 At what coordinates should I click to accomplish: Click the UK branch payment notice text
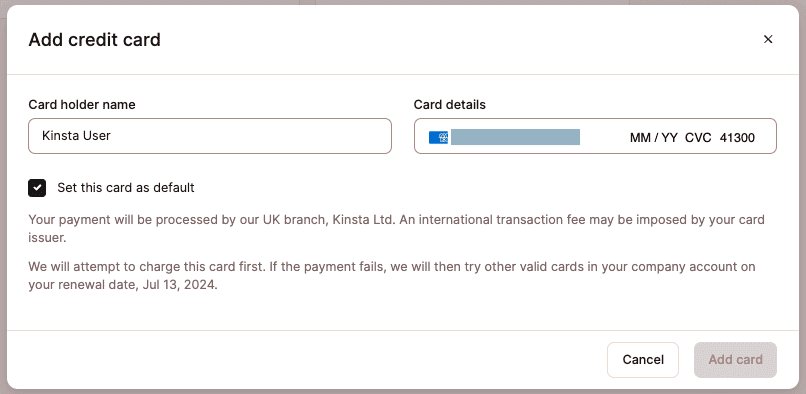pyautogui.click(x=396, y=229)
